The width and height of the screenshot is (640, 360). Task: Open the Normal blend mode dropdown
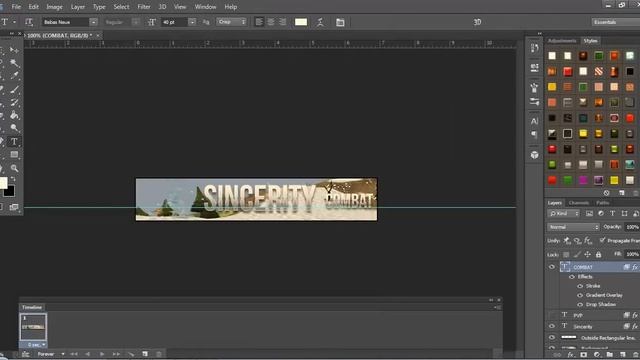pyautogui.click(x=573, y=227)
